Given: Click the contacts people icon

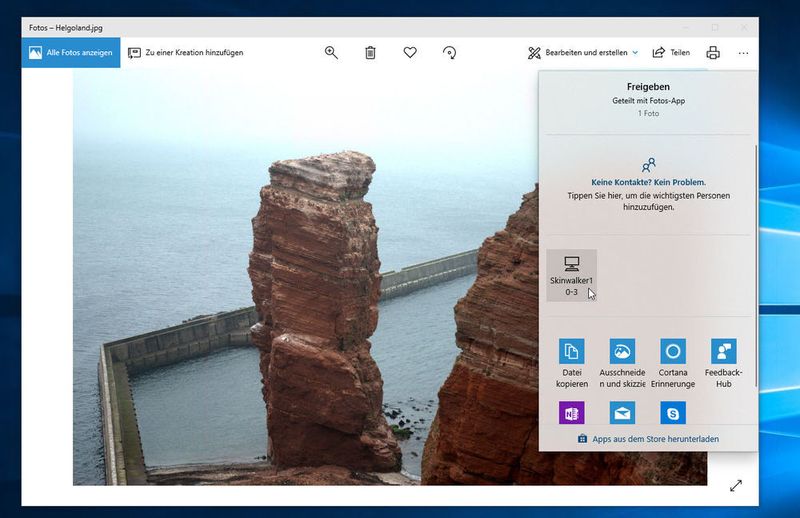Looking at the screenshot, I should click(x=648, y=165).
